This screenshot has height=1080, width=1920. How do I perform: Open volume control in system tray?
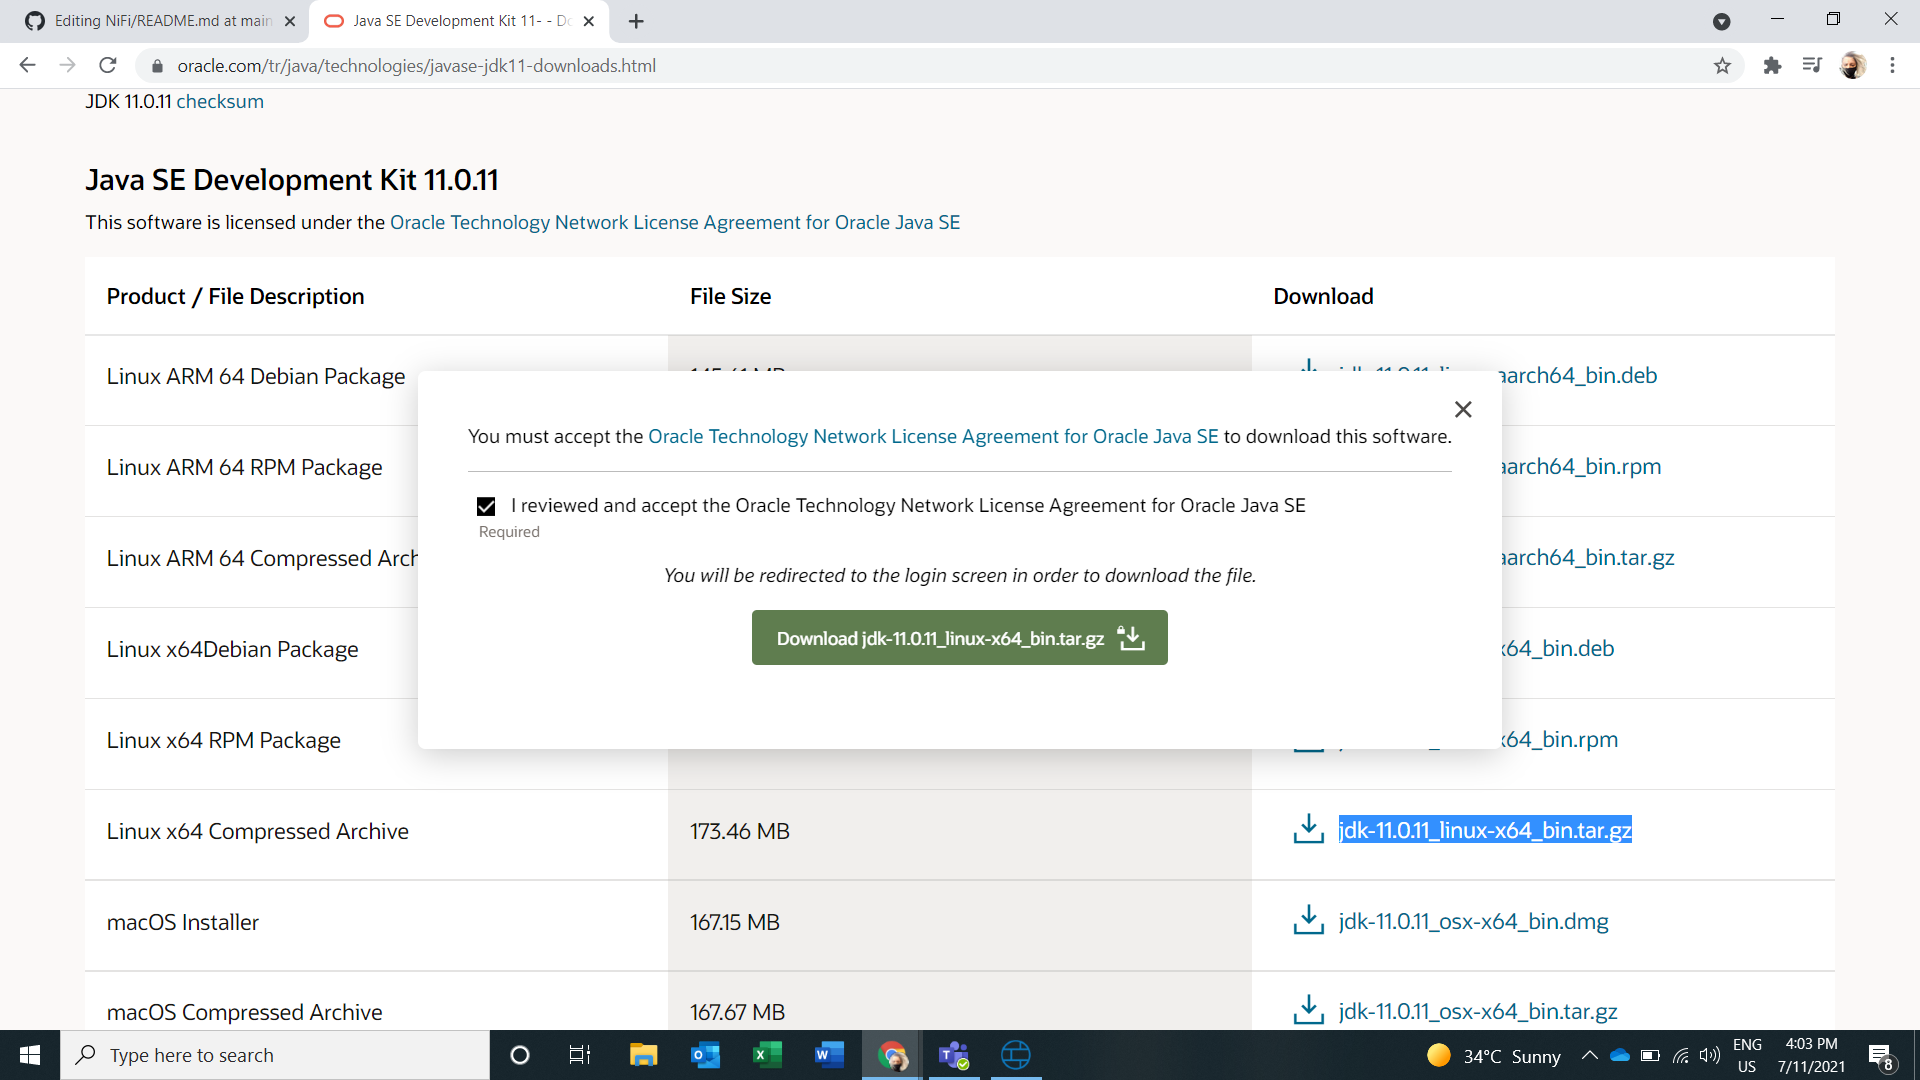1710,1055
